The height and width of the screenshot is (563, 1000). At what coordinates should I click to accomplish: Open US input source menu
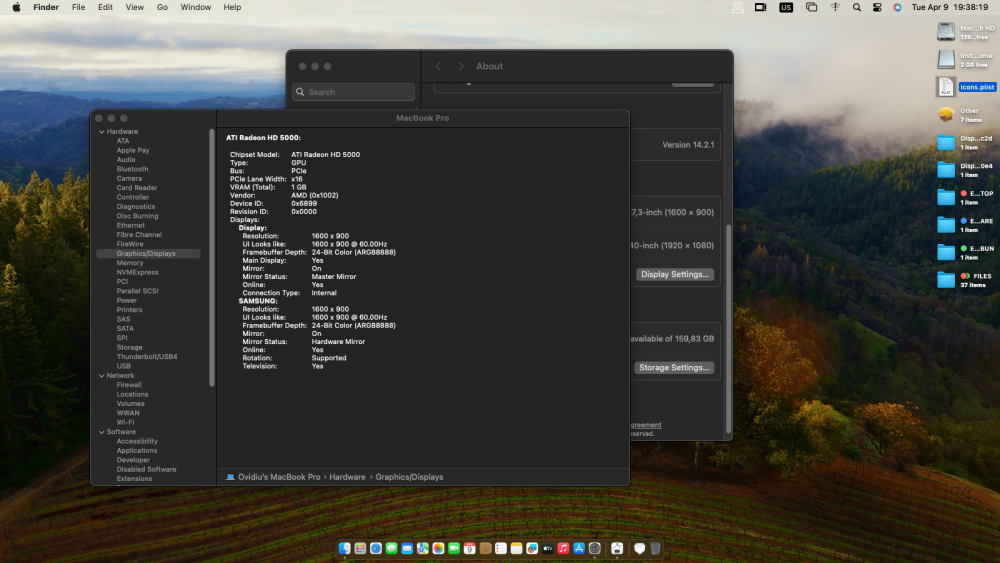tap(786, 7)
